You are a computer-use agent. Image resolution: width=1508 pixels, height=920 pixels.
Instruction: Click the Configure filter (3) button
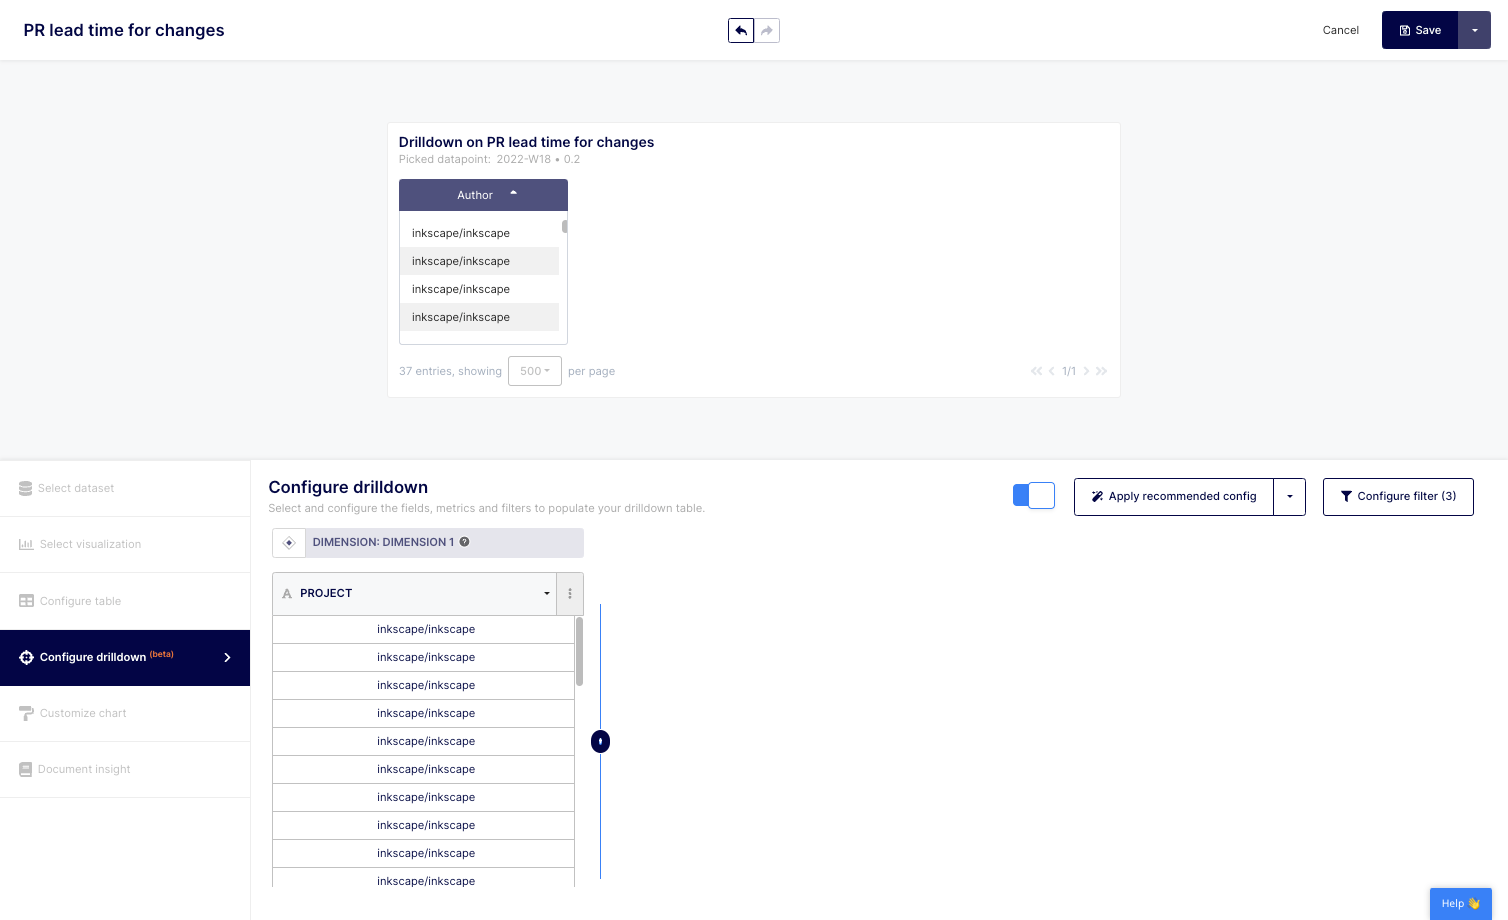click(1397, 497)
